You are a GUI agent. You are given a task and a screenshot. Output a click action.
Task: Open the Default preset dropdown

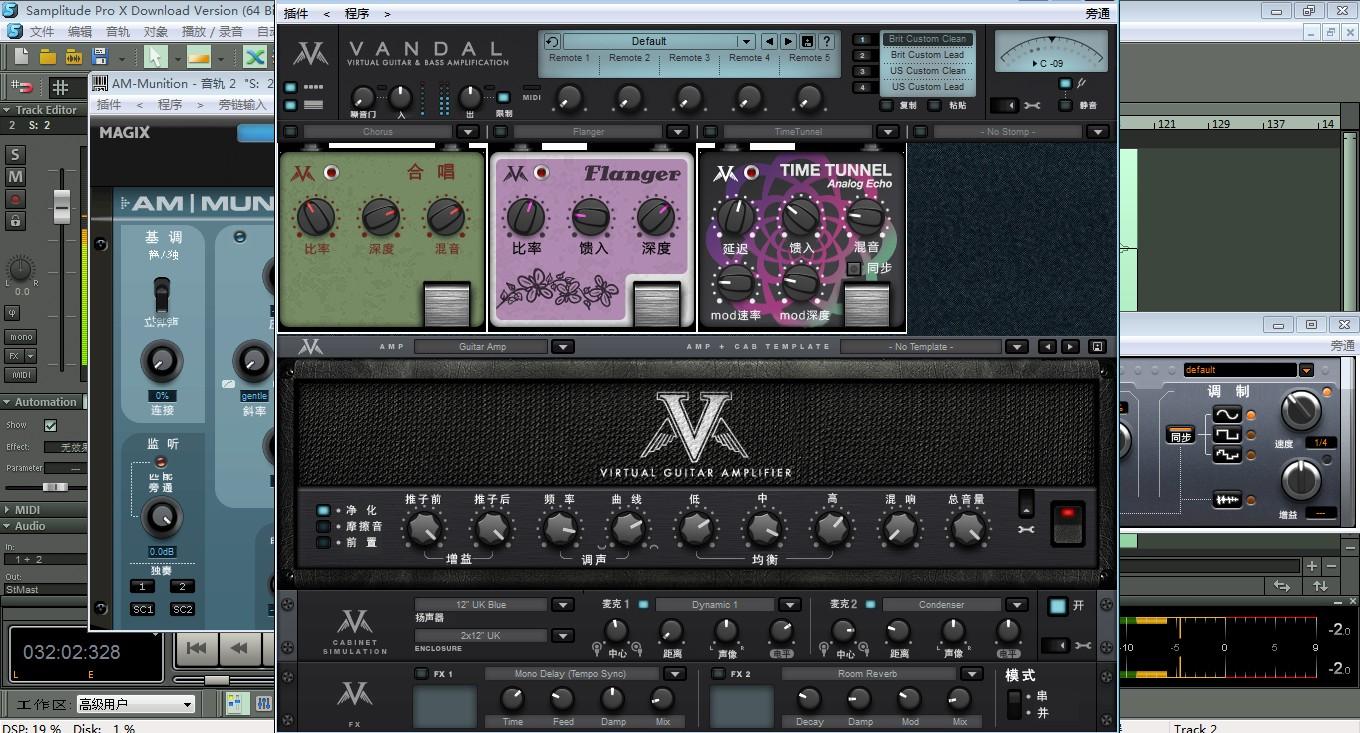click(x=745, y=42)
